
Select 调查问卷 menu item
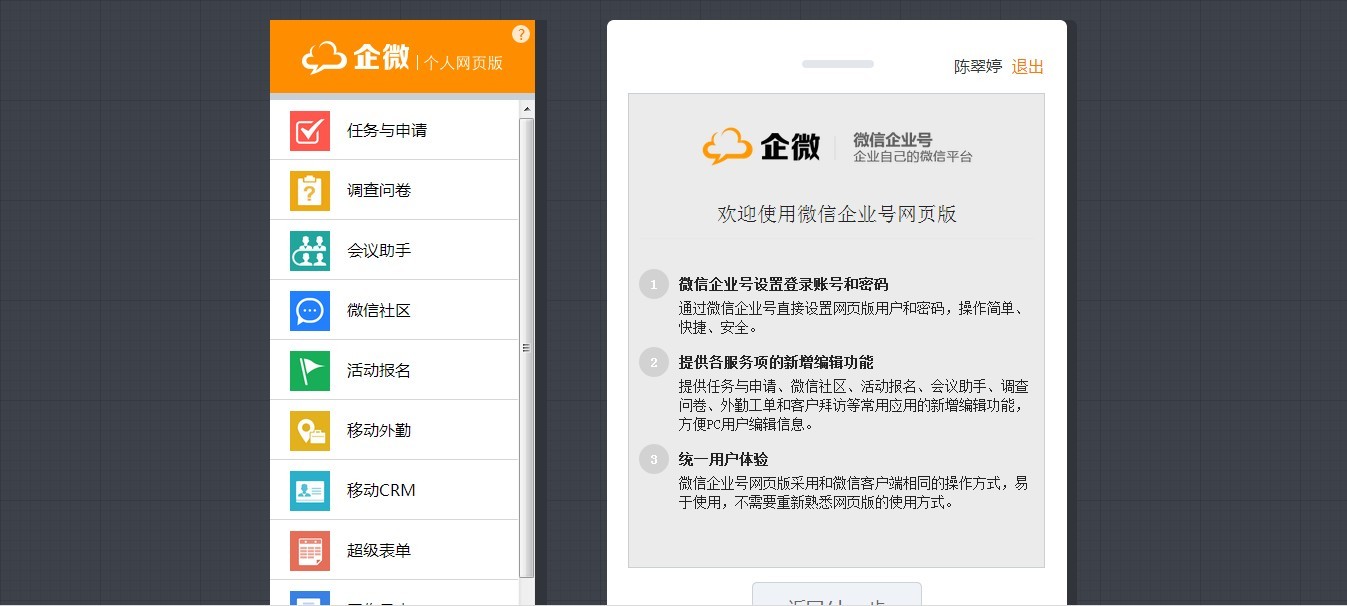(x=394, y=190)
